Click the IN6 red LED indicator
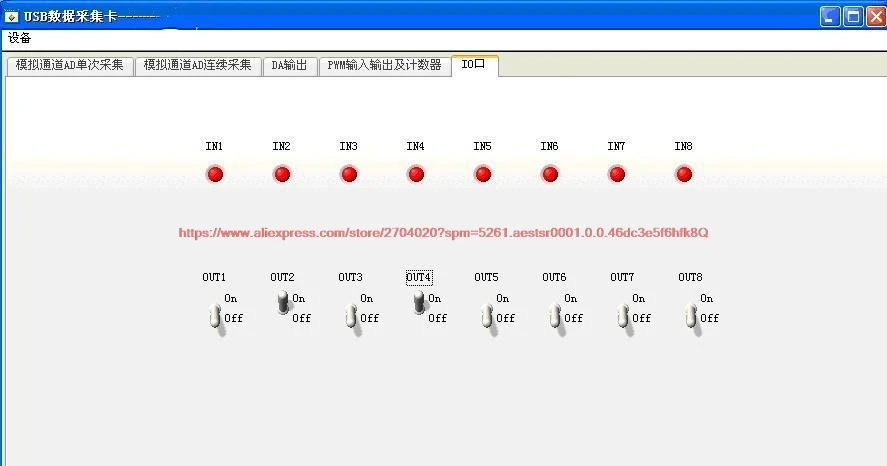The height and width of the screenshot is (466, 887). [x=550, y=174]
